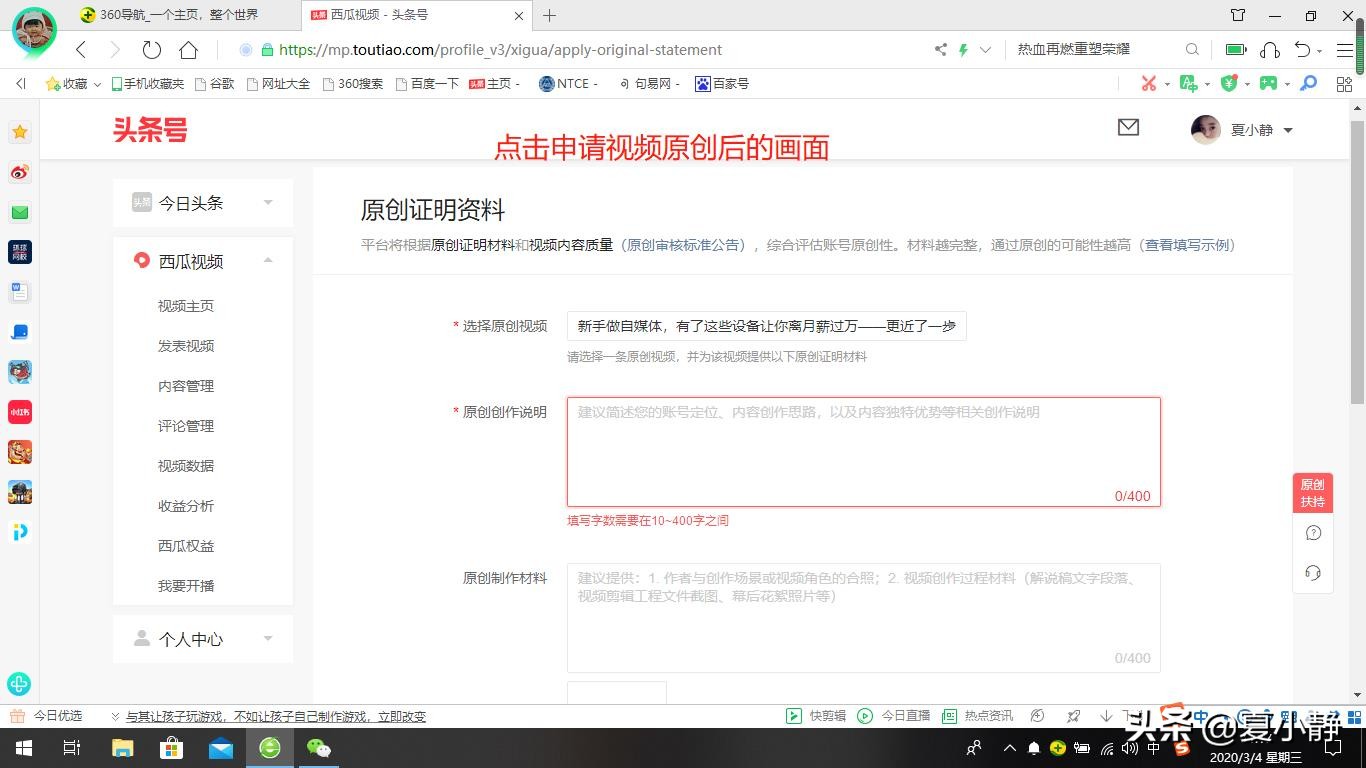Open Windows Start menu
Viewport: 1366px width, 768px height.
click(x=23, y=748)
